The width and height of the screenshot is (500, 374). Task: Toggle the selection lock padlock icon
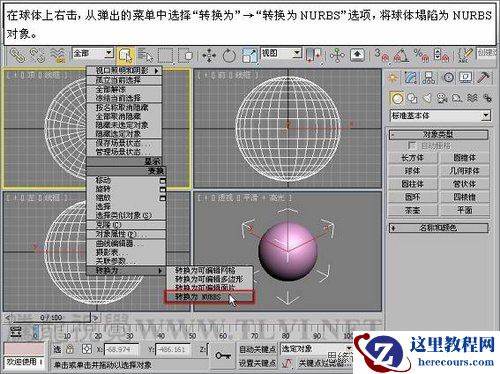70,349
